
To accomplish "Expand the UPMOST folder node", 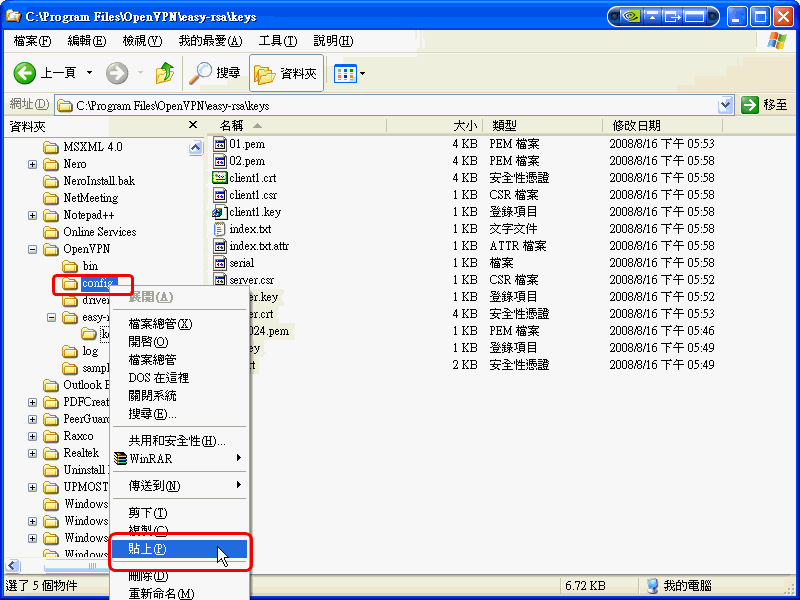I will [x=33, y=487].
